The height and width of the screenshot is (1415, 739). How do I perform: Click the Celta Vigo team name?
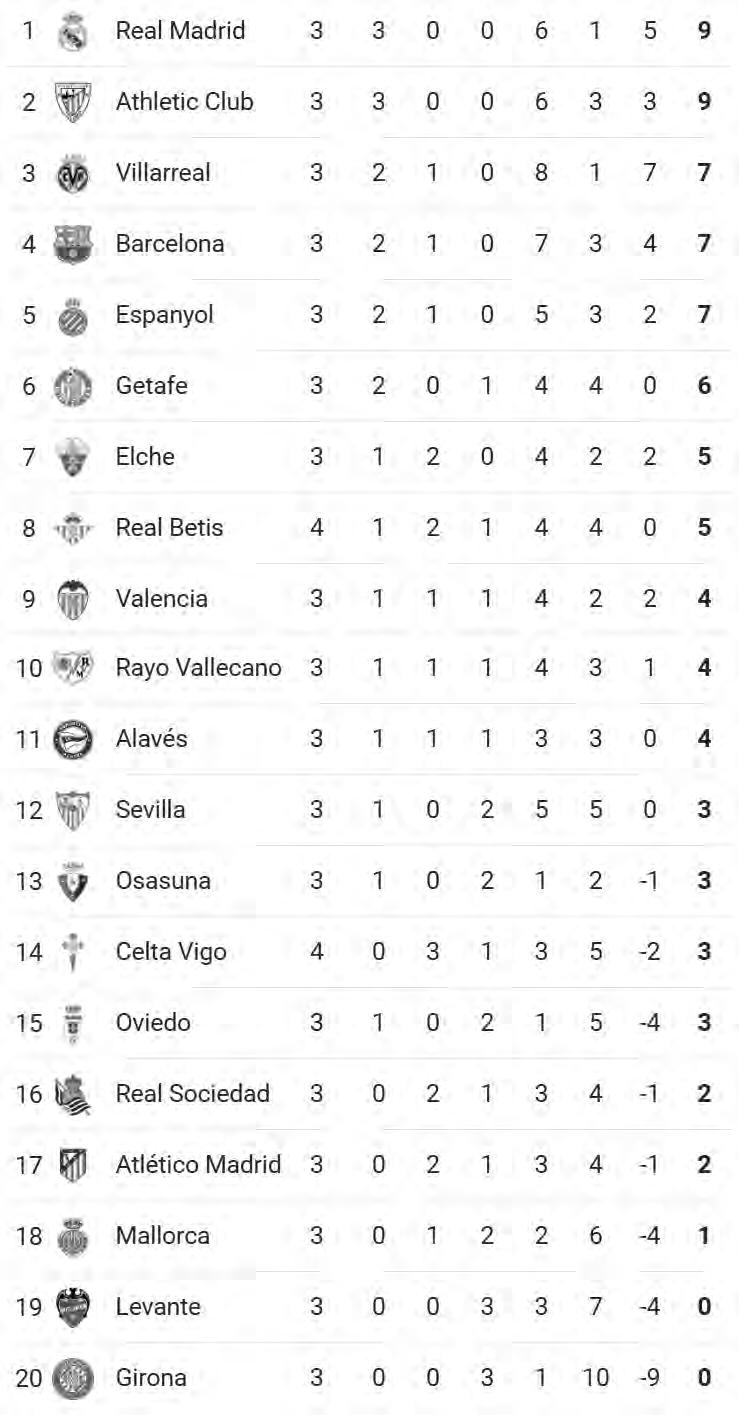point(171,952)
